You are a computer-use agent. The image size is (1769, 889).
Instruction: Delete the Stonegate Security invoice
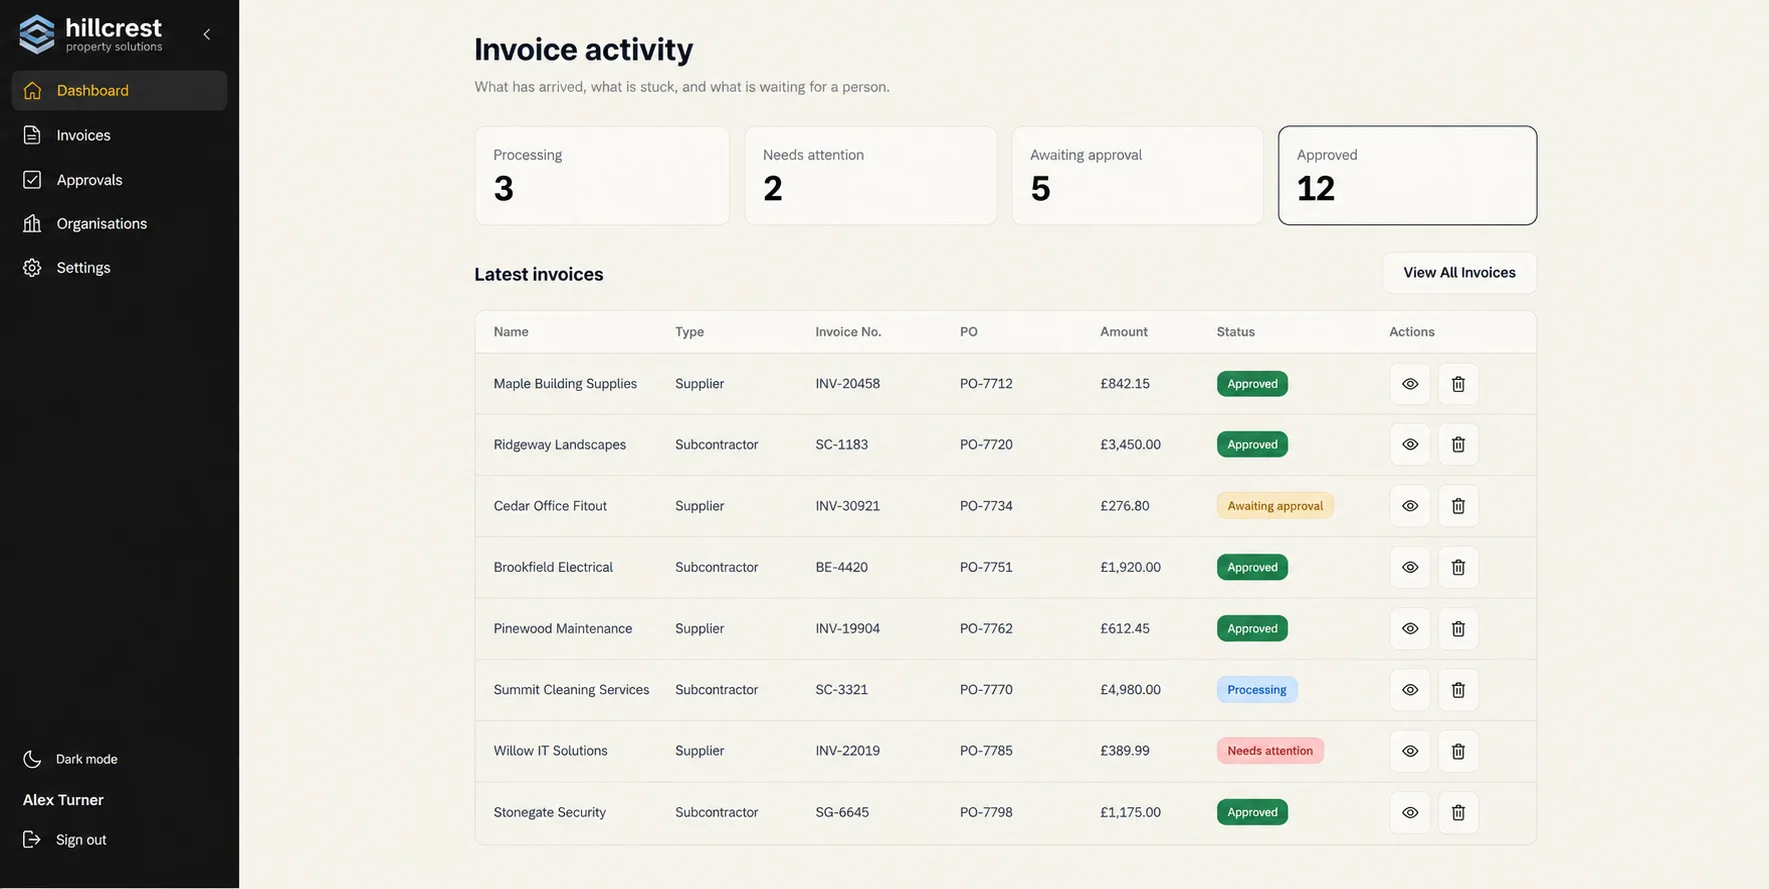[1458, 813]
